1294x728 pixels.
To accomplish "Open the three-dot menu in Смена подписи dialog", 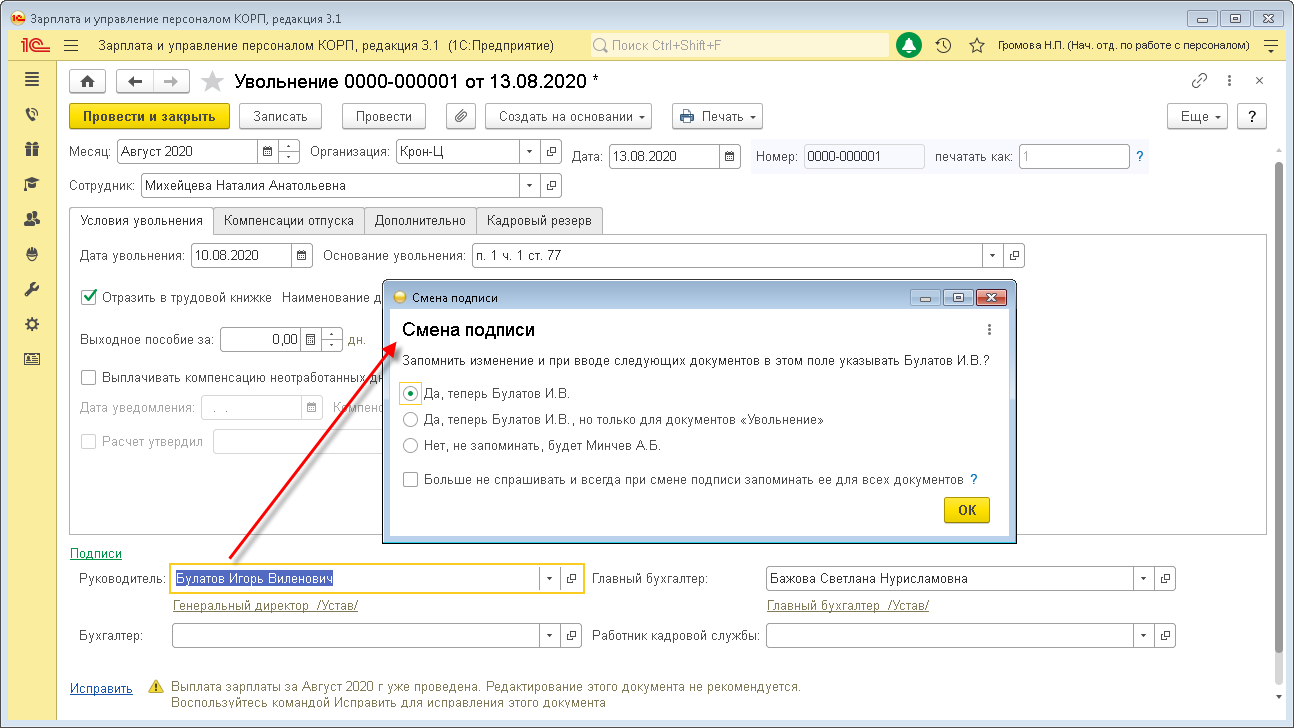I will coord(989,330).
